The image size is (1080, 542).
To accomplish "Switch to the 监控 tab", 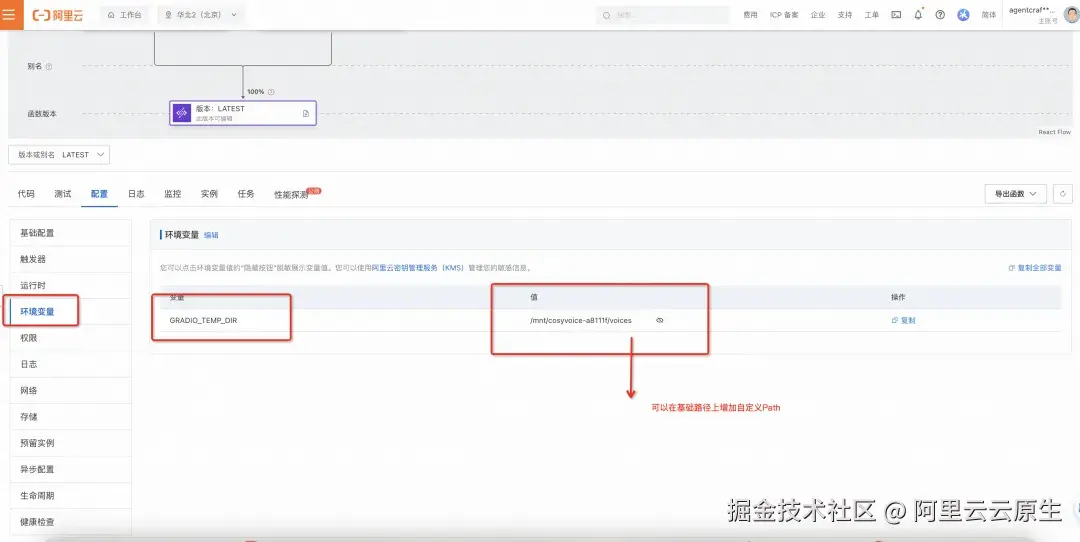I will (x=173, y=194).
